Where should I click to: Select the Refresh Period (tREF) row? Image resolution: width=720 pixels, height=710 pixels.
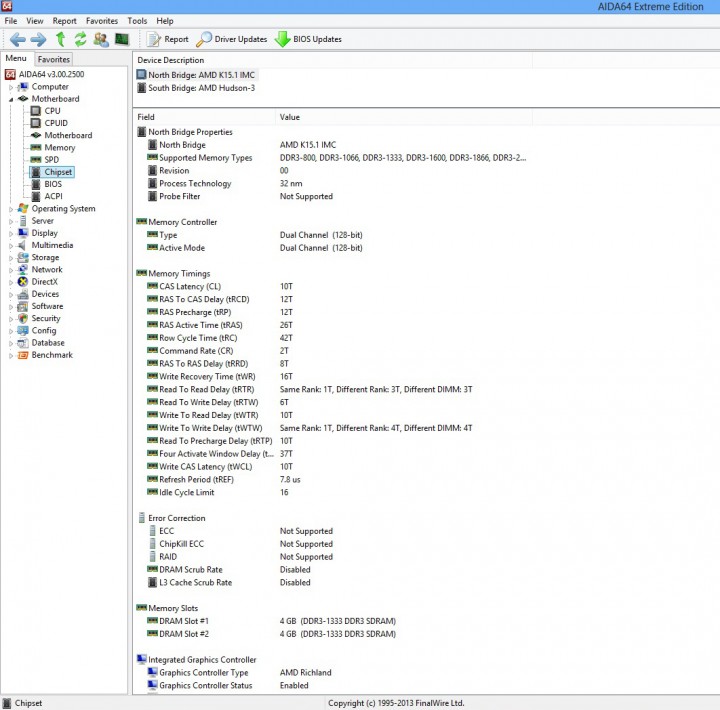pyautogui.click(x=224, y=479)
